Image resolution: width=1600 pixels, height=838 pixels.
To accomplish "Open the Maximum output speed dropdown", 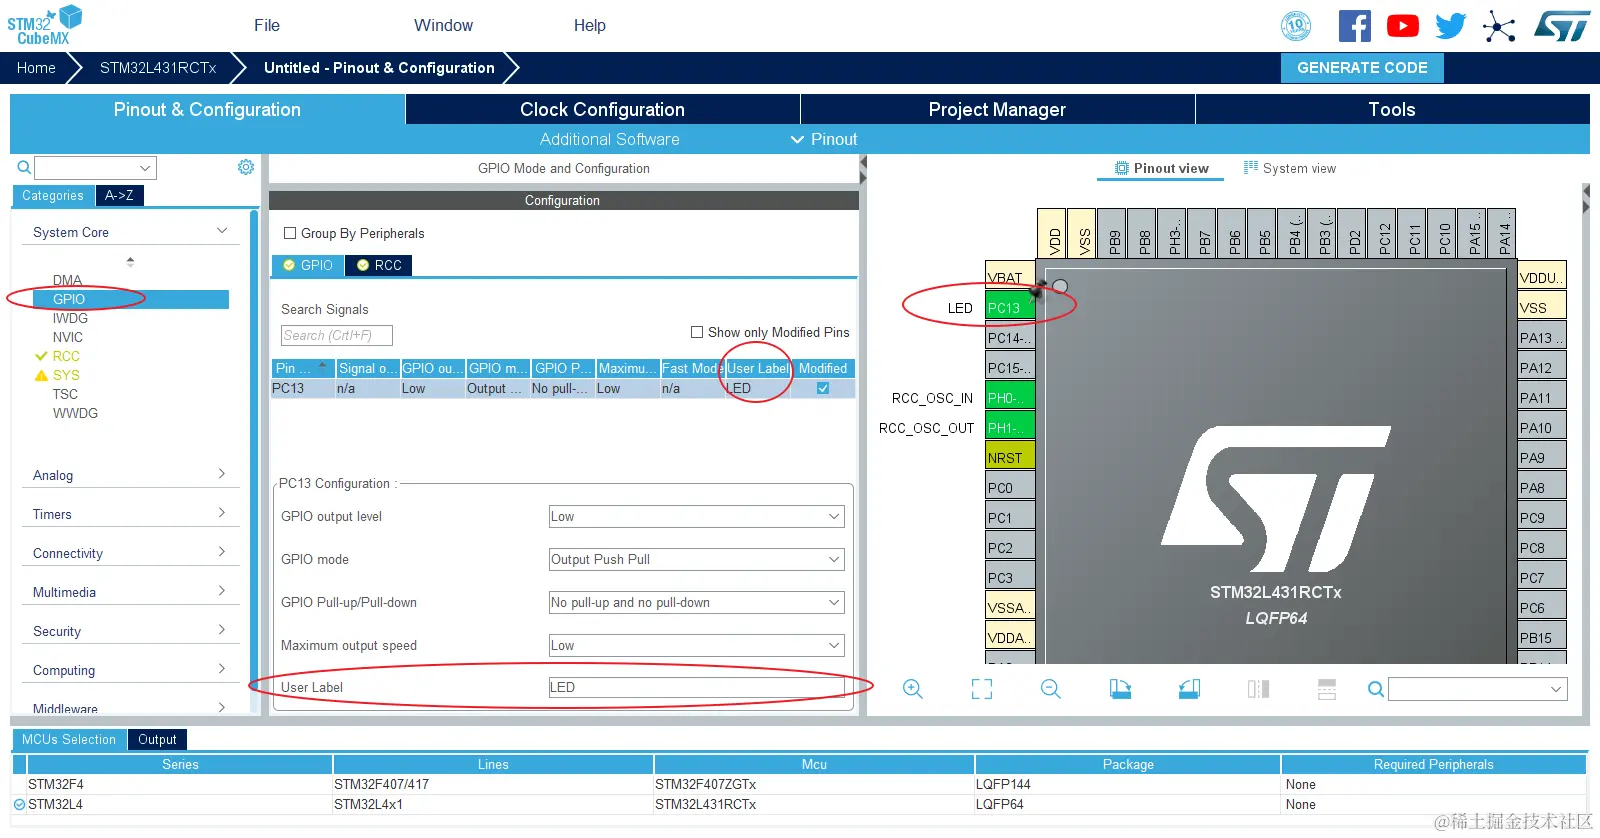I will (696, 646).
